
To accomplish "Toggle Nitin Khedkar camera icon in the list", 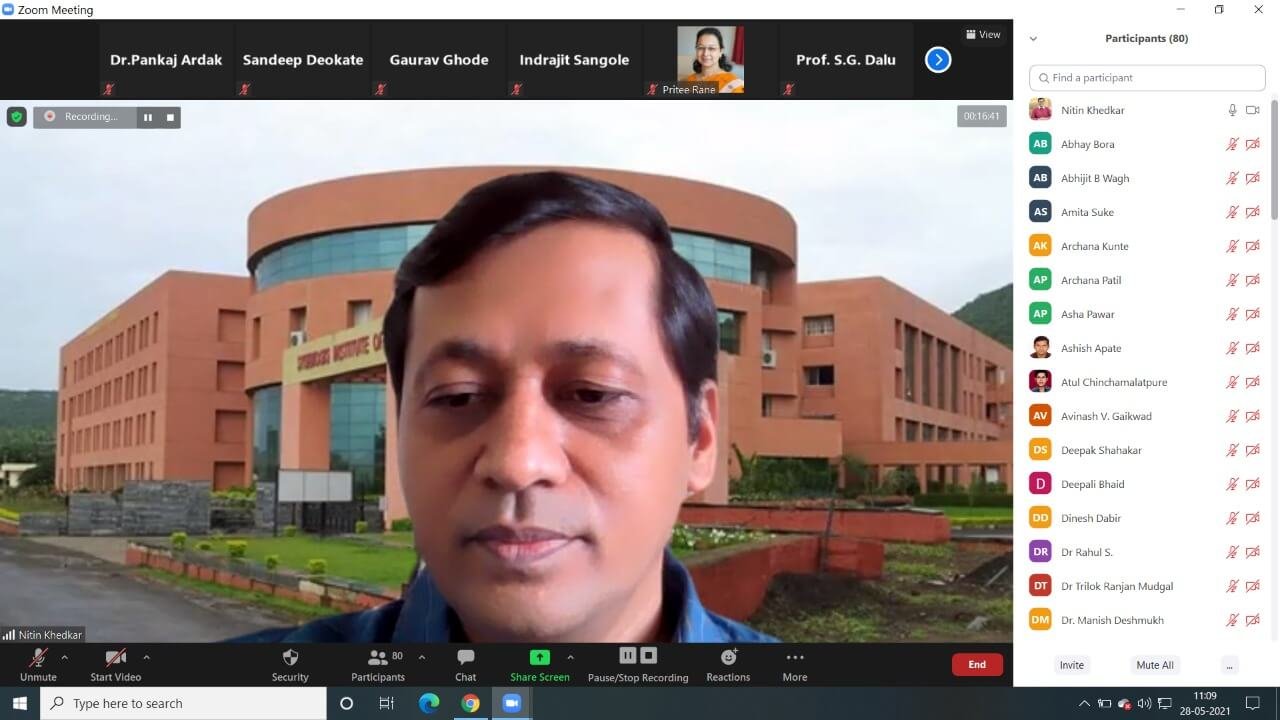I will [1252, 110].
